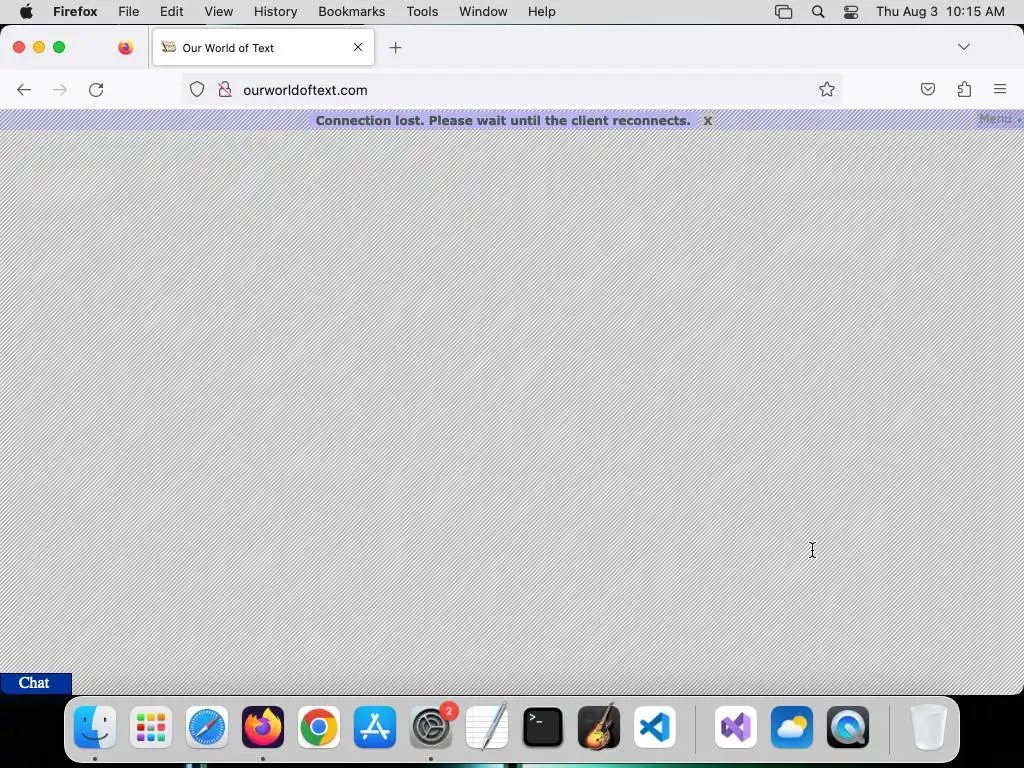The width and height of the screenshot is (1024, 768).
Task: Open the page Menu dropdown
Action: tap(999, 119)
